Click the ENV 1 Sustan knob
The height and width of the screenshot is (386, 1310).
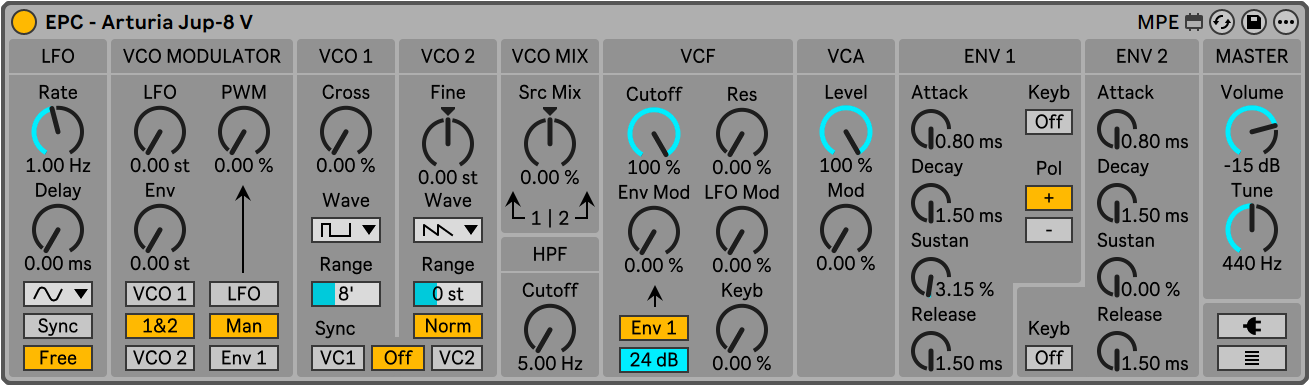(x=930, y=276)
